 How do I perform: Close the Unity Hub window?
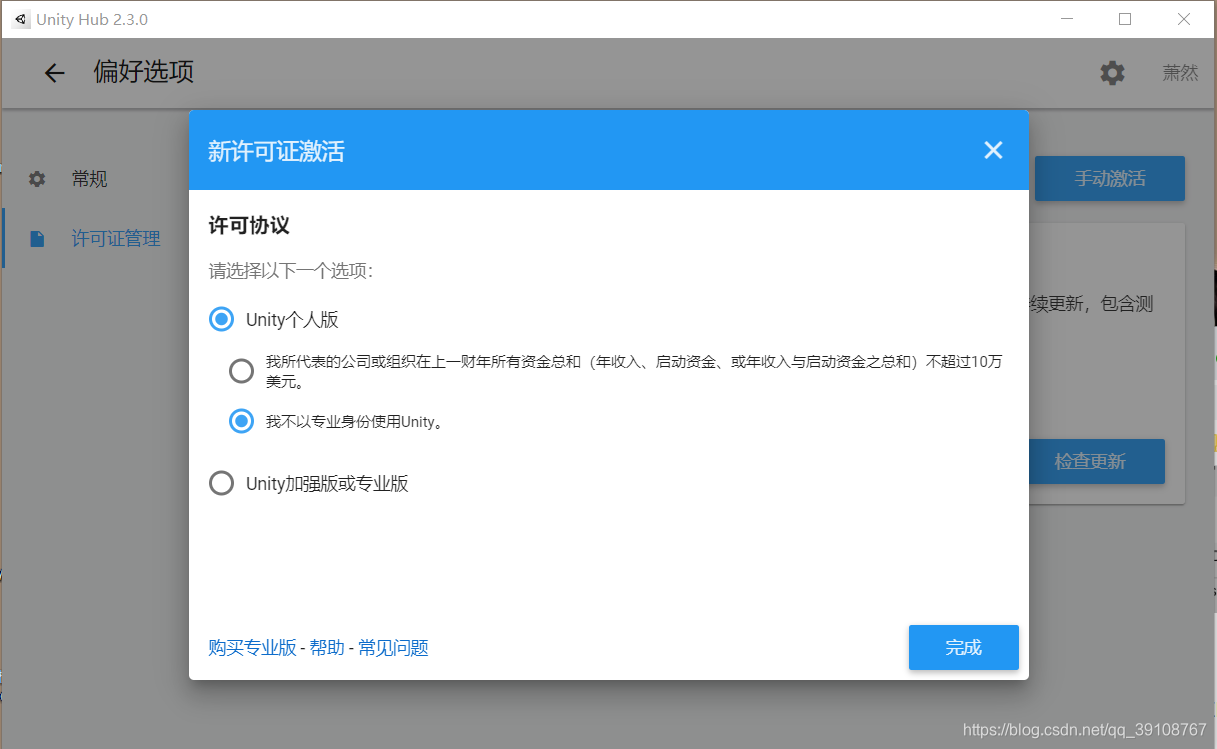1184,19
